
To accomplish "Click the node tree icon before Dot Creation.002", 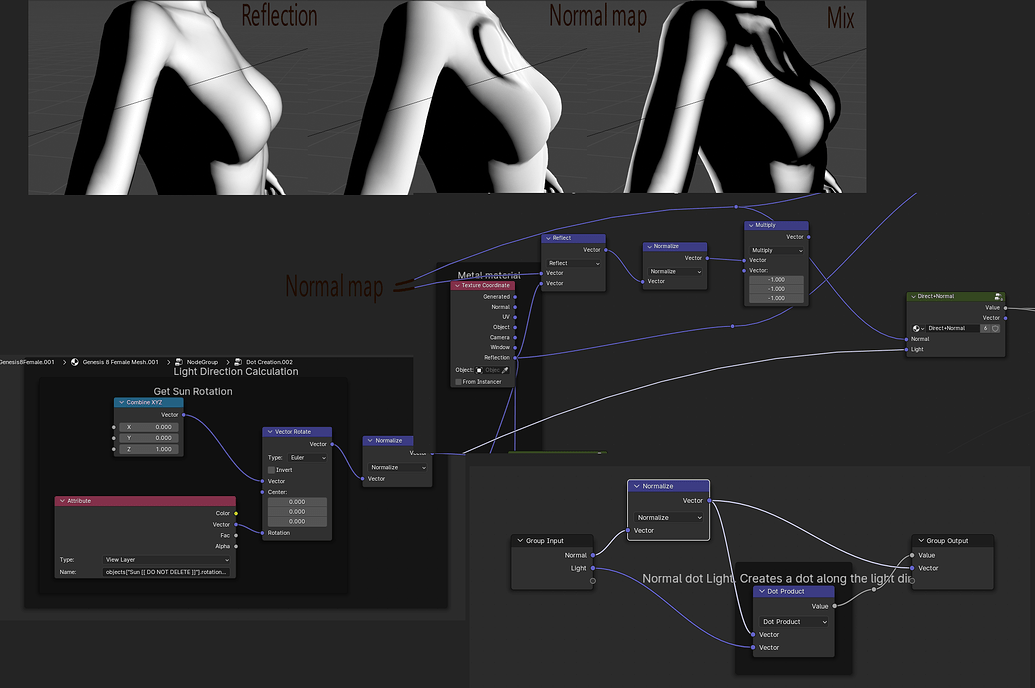I will tap(238, 362).
